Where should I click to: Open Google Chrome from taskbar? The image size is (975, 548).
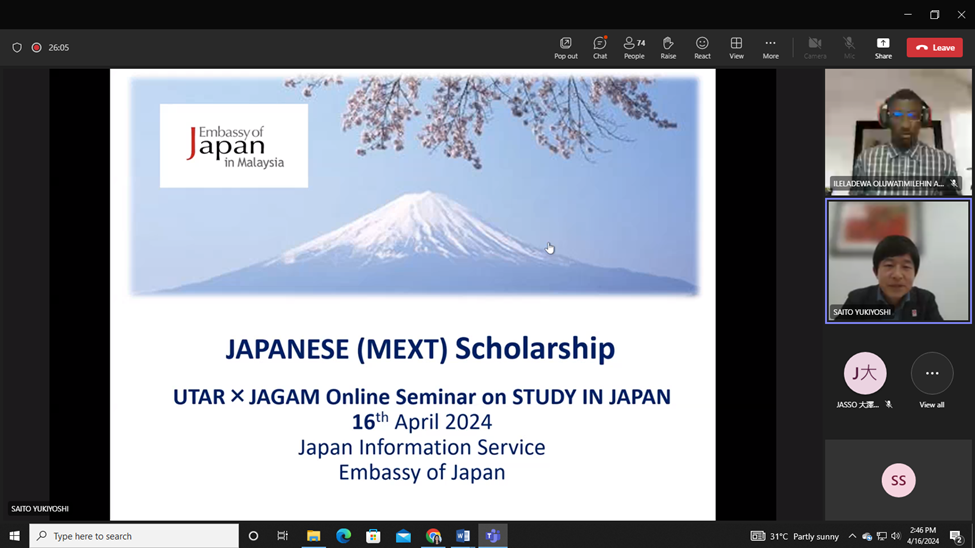[433, 536]
